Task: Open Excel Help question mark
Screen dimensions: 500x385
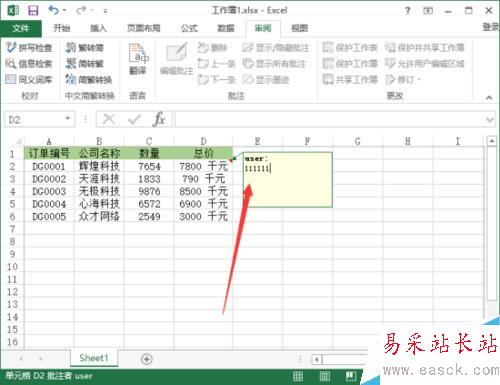Action: pos(407,11)
